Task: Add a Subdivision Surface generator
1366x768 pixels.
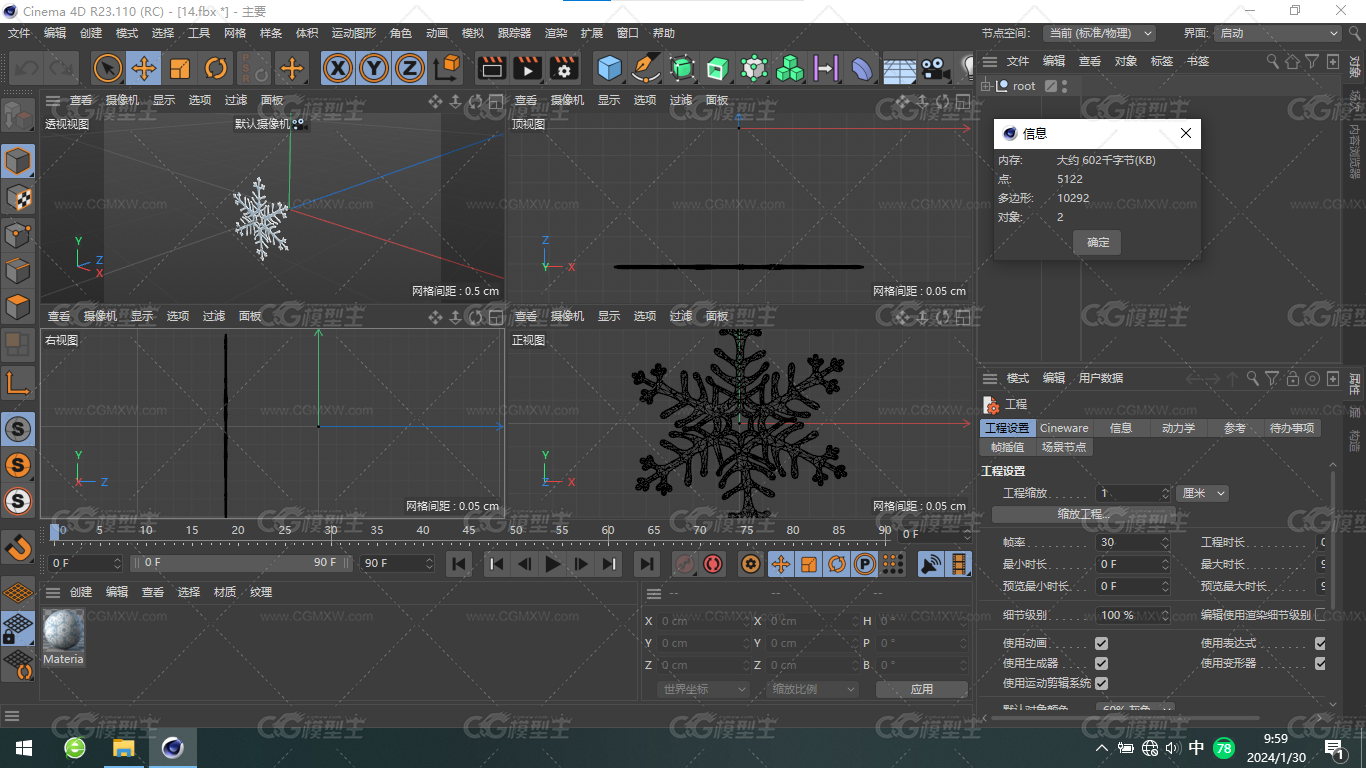Action: [x=683, y=68]
